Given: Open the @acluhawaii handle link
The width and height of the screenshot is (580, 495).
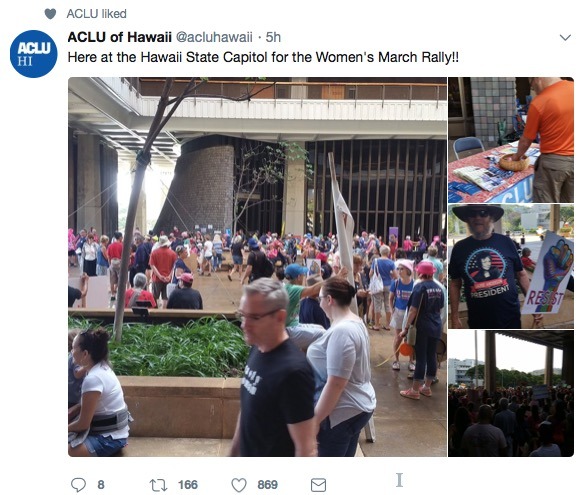Looking at the screenshot, I should (214, 37).
